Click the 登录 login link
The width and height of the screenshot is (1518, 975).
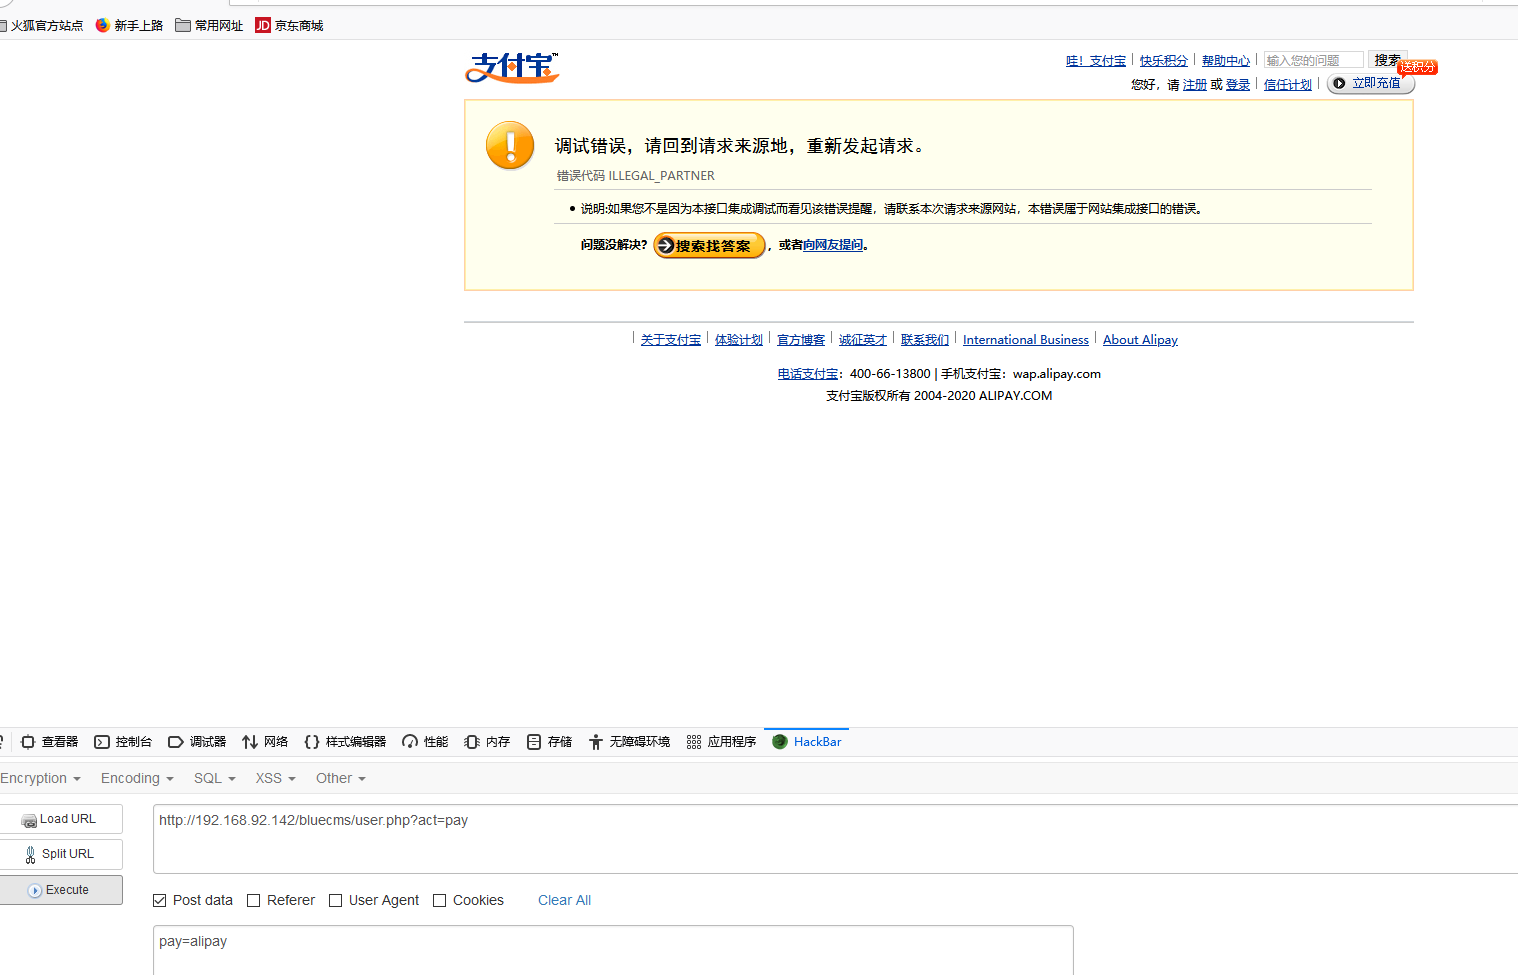[x=1238, y=85]
